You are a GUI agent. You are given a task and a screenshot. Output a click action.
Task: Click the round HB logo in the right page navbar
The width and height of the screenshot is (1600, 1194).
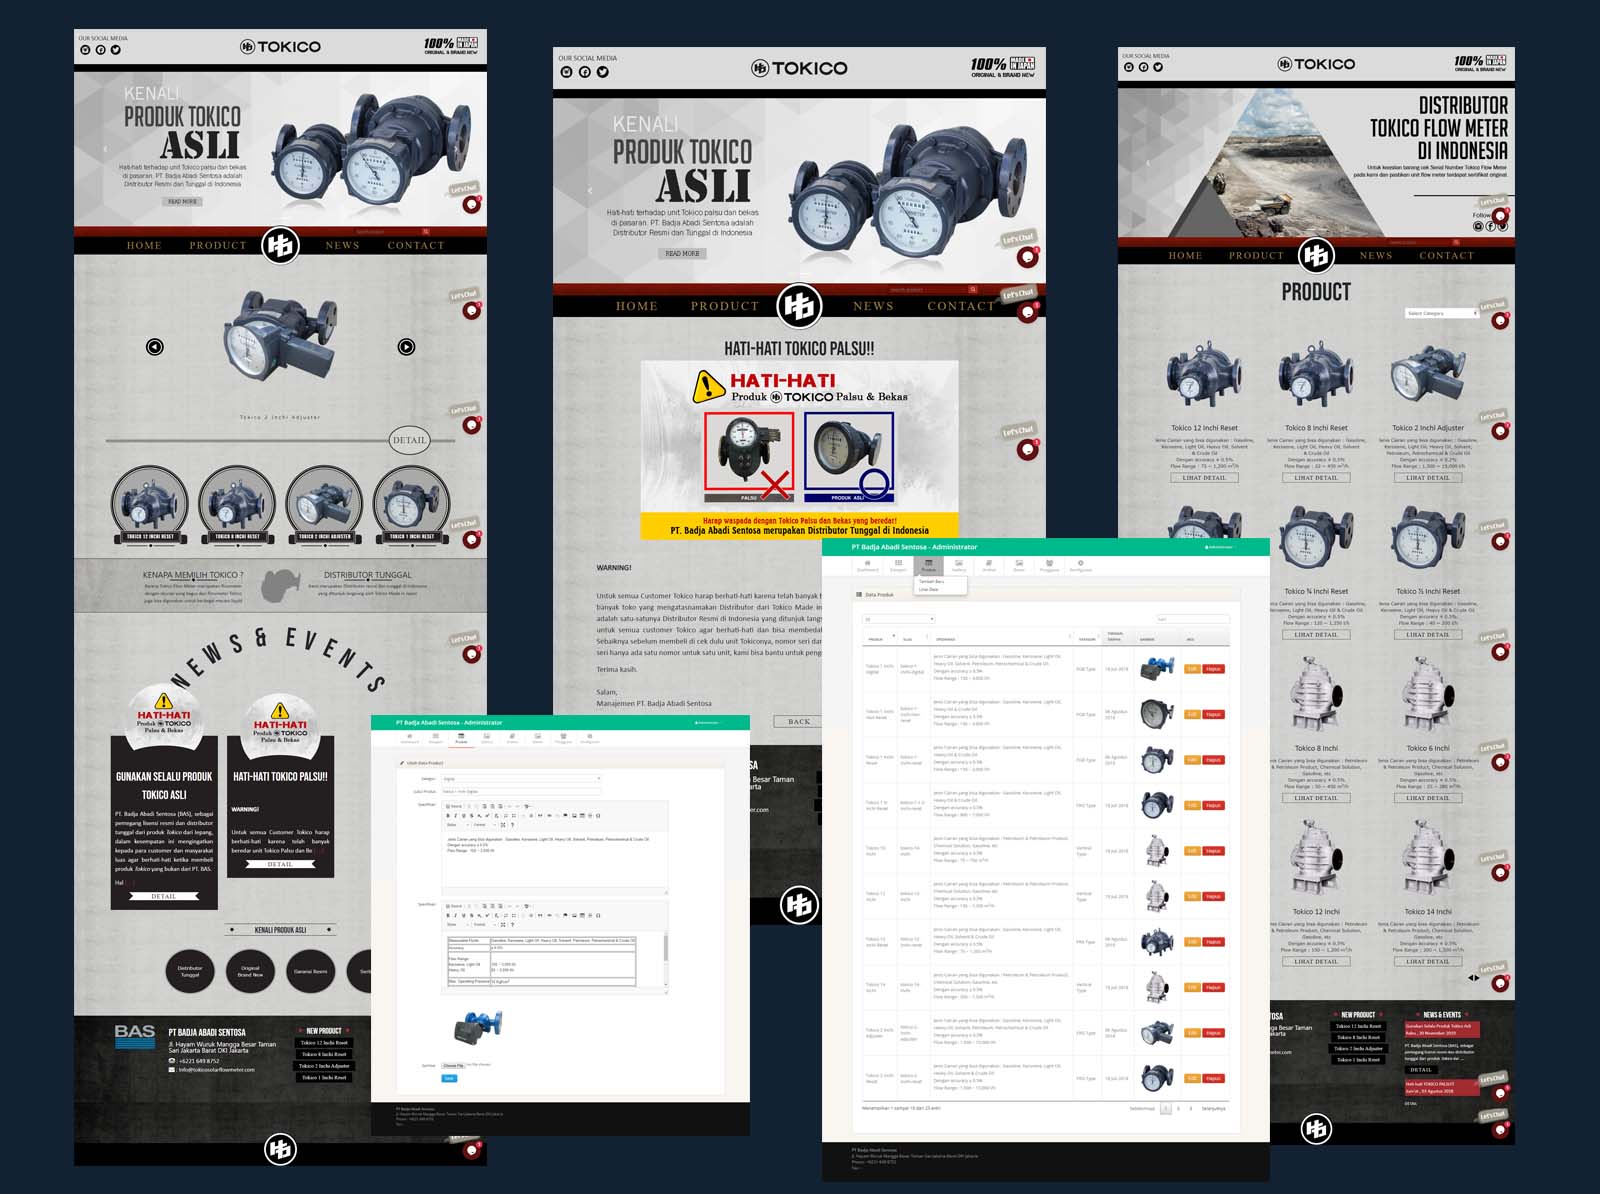1316,256
